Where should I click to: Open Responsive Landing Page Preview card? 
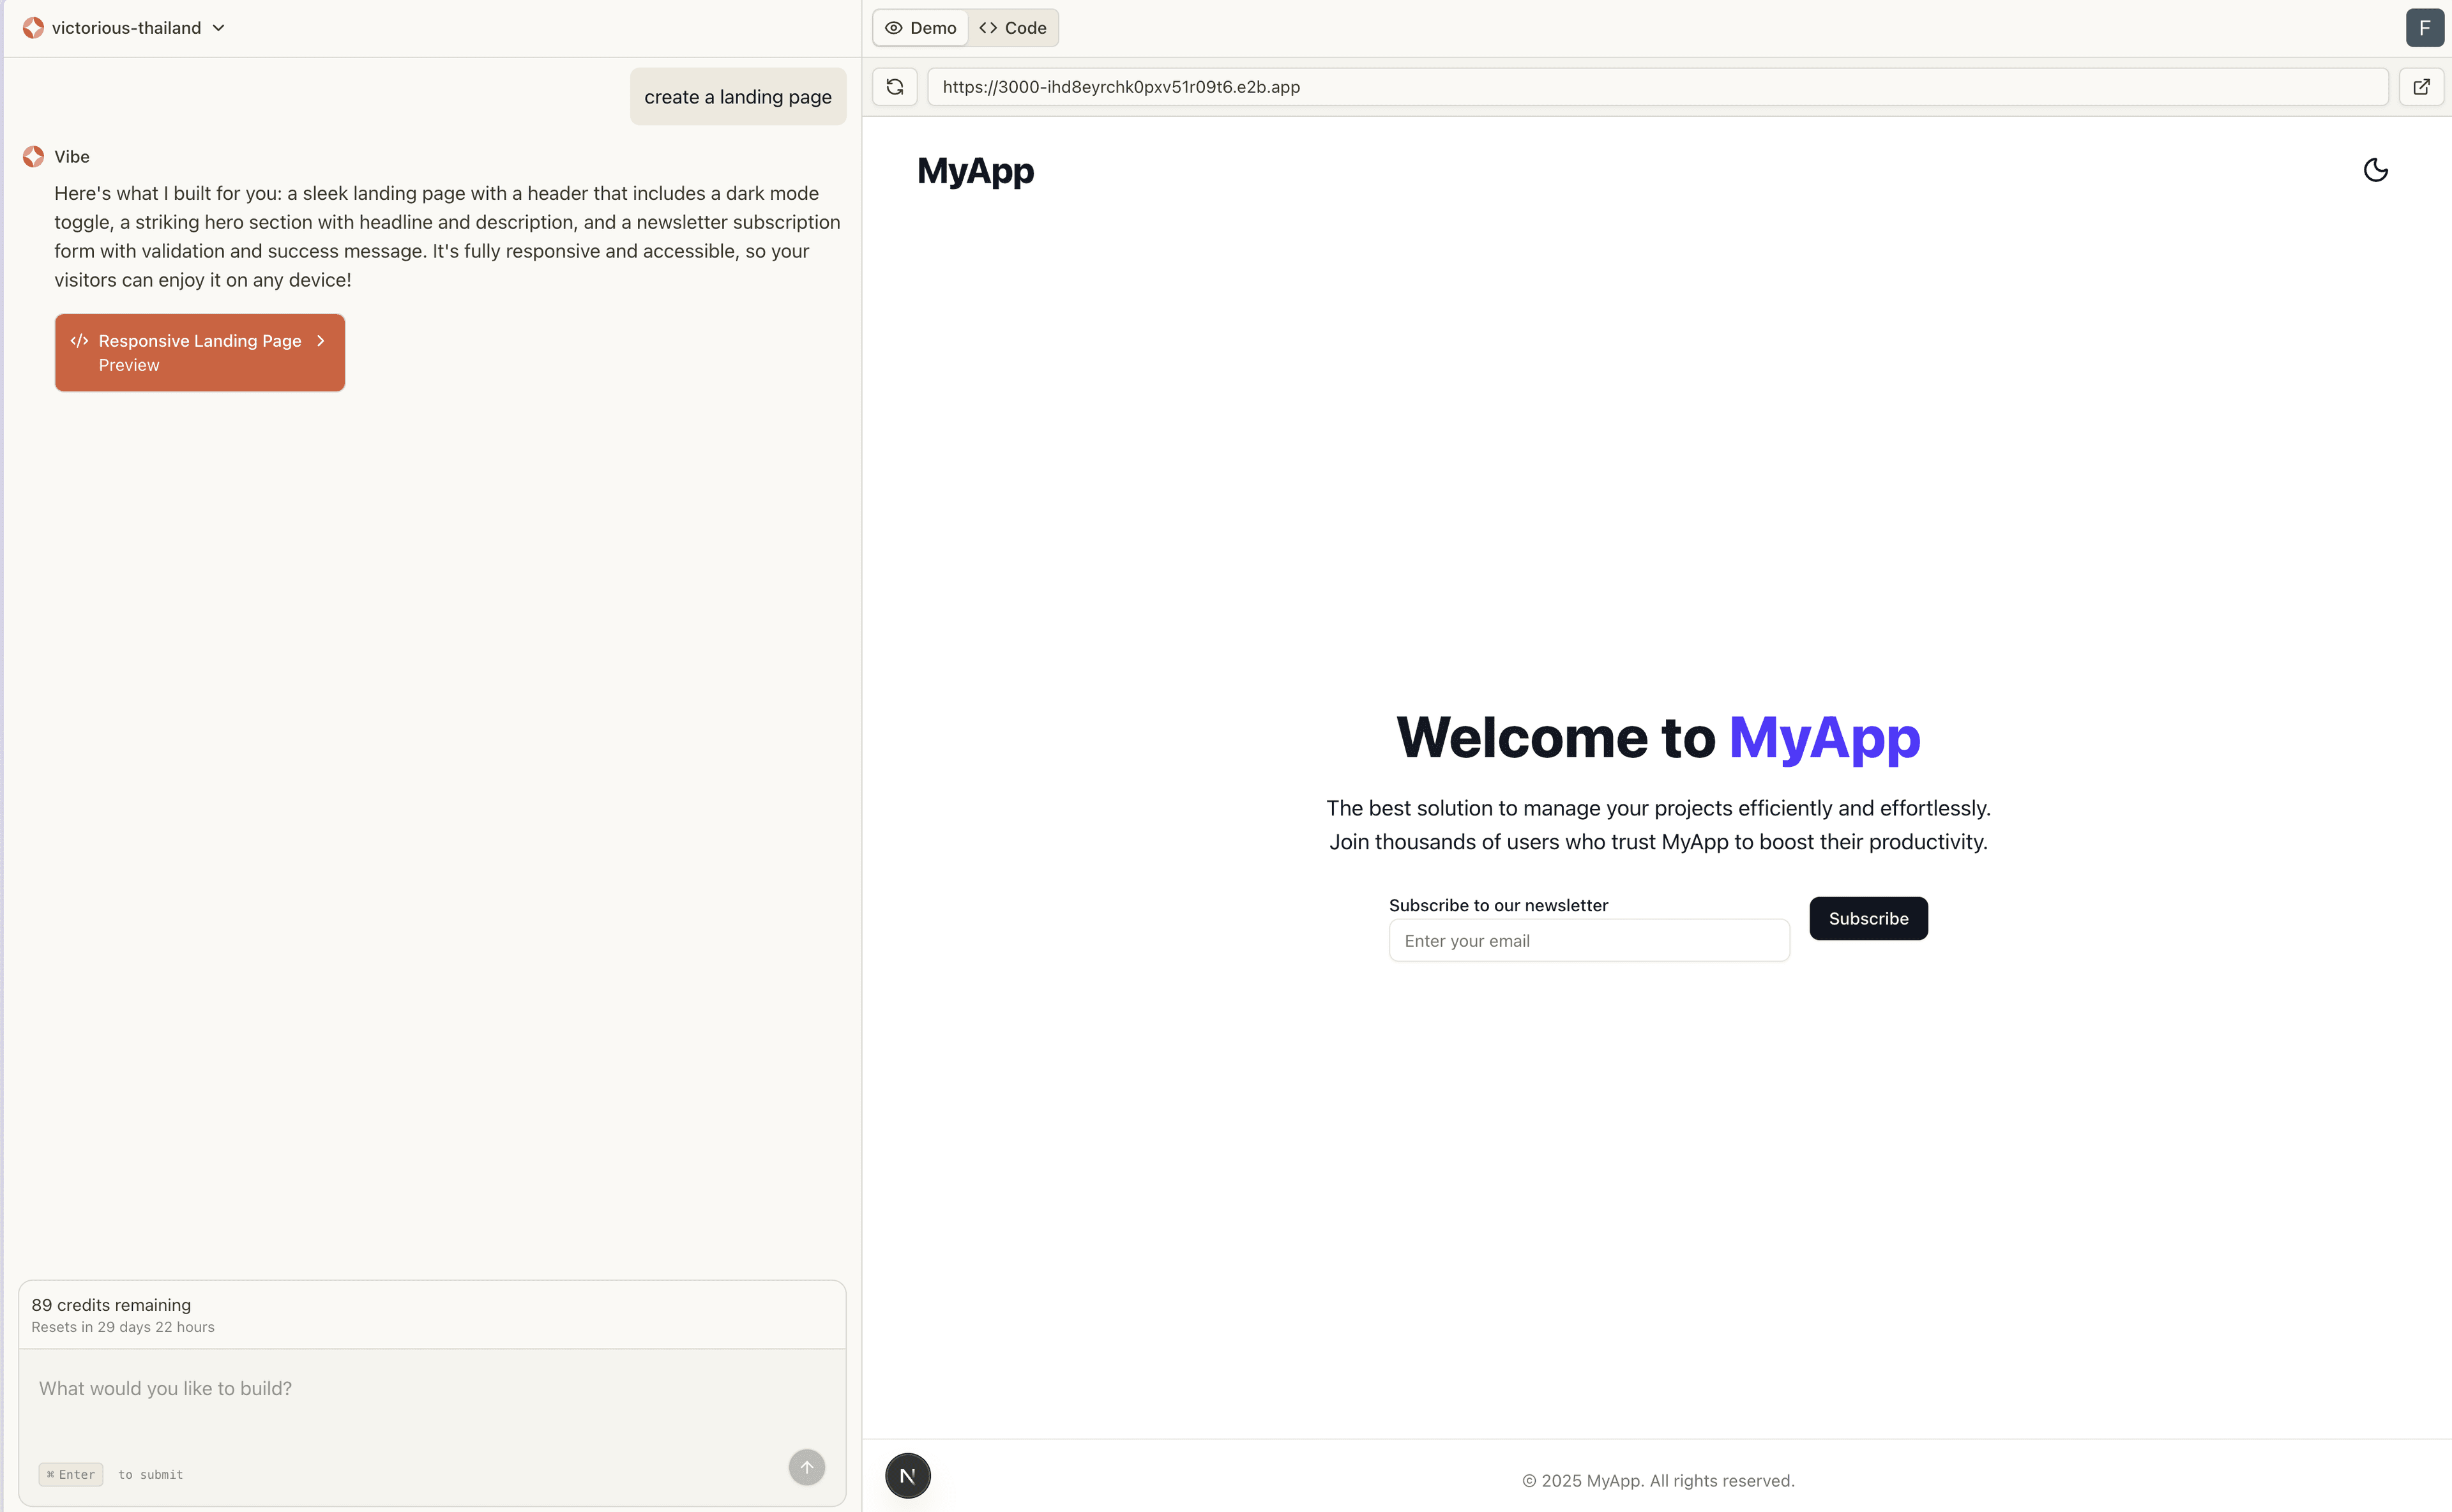click(x=200, y=353)
